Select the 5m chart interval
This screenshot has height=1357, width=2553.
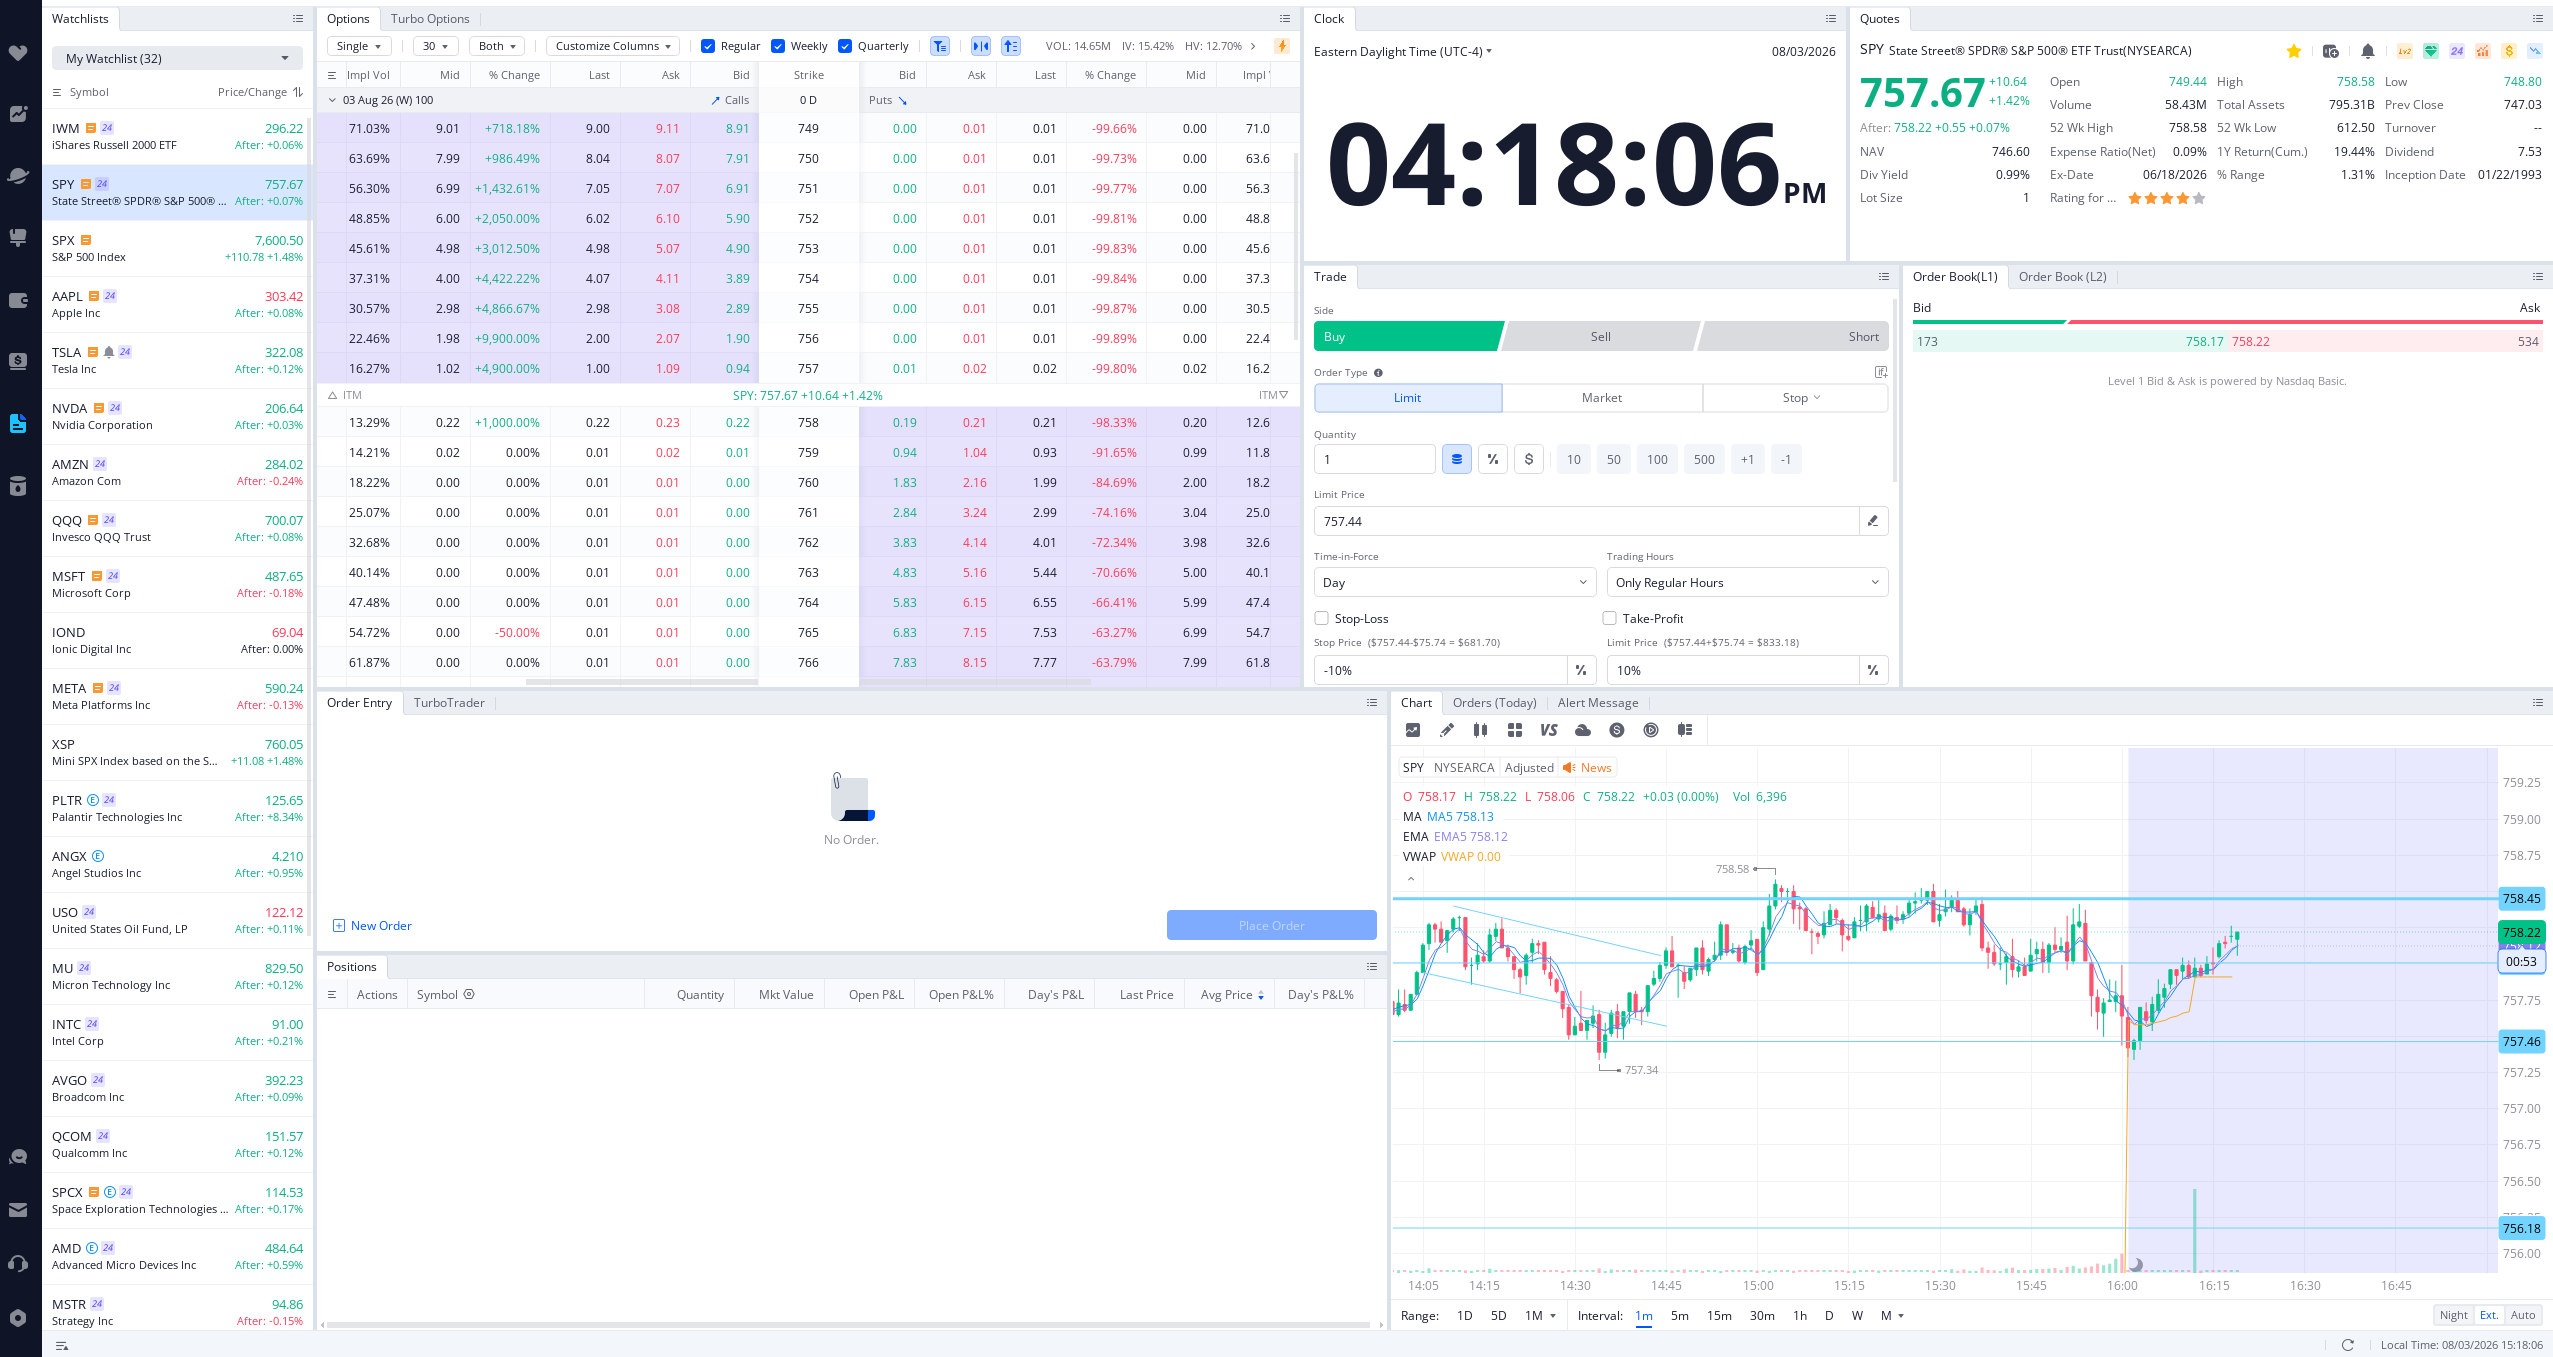coord(1679,1316)
